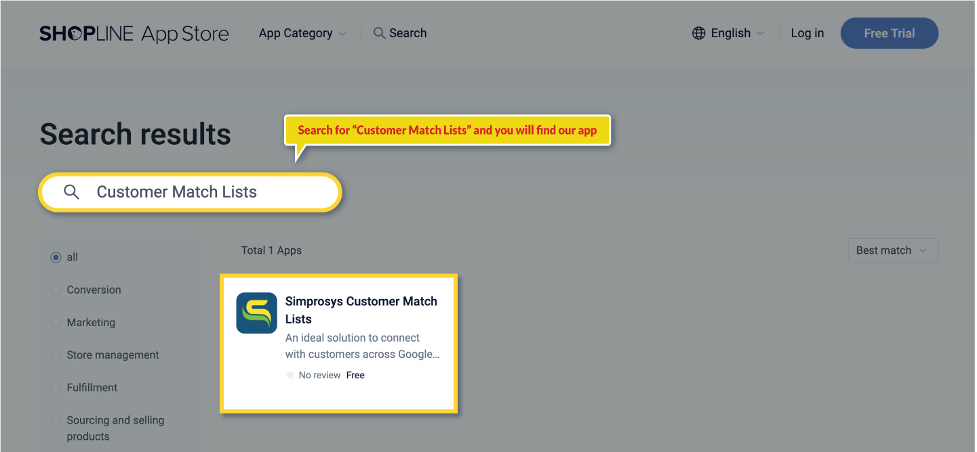
Task: Open the Simprosys Customer Match Lists title
Action: coord(361,310)
